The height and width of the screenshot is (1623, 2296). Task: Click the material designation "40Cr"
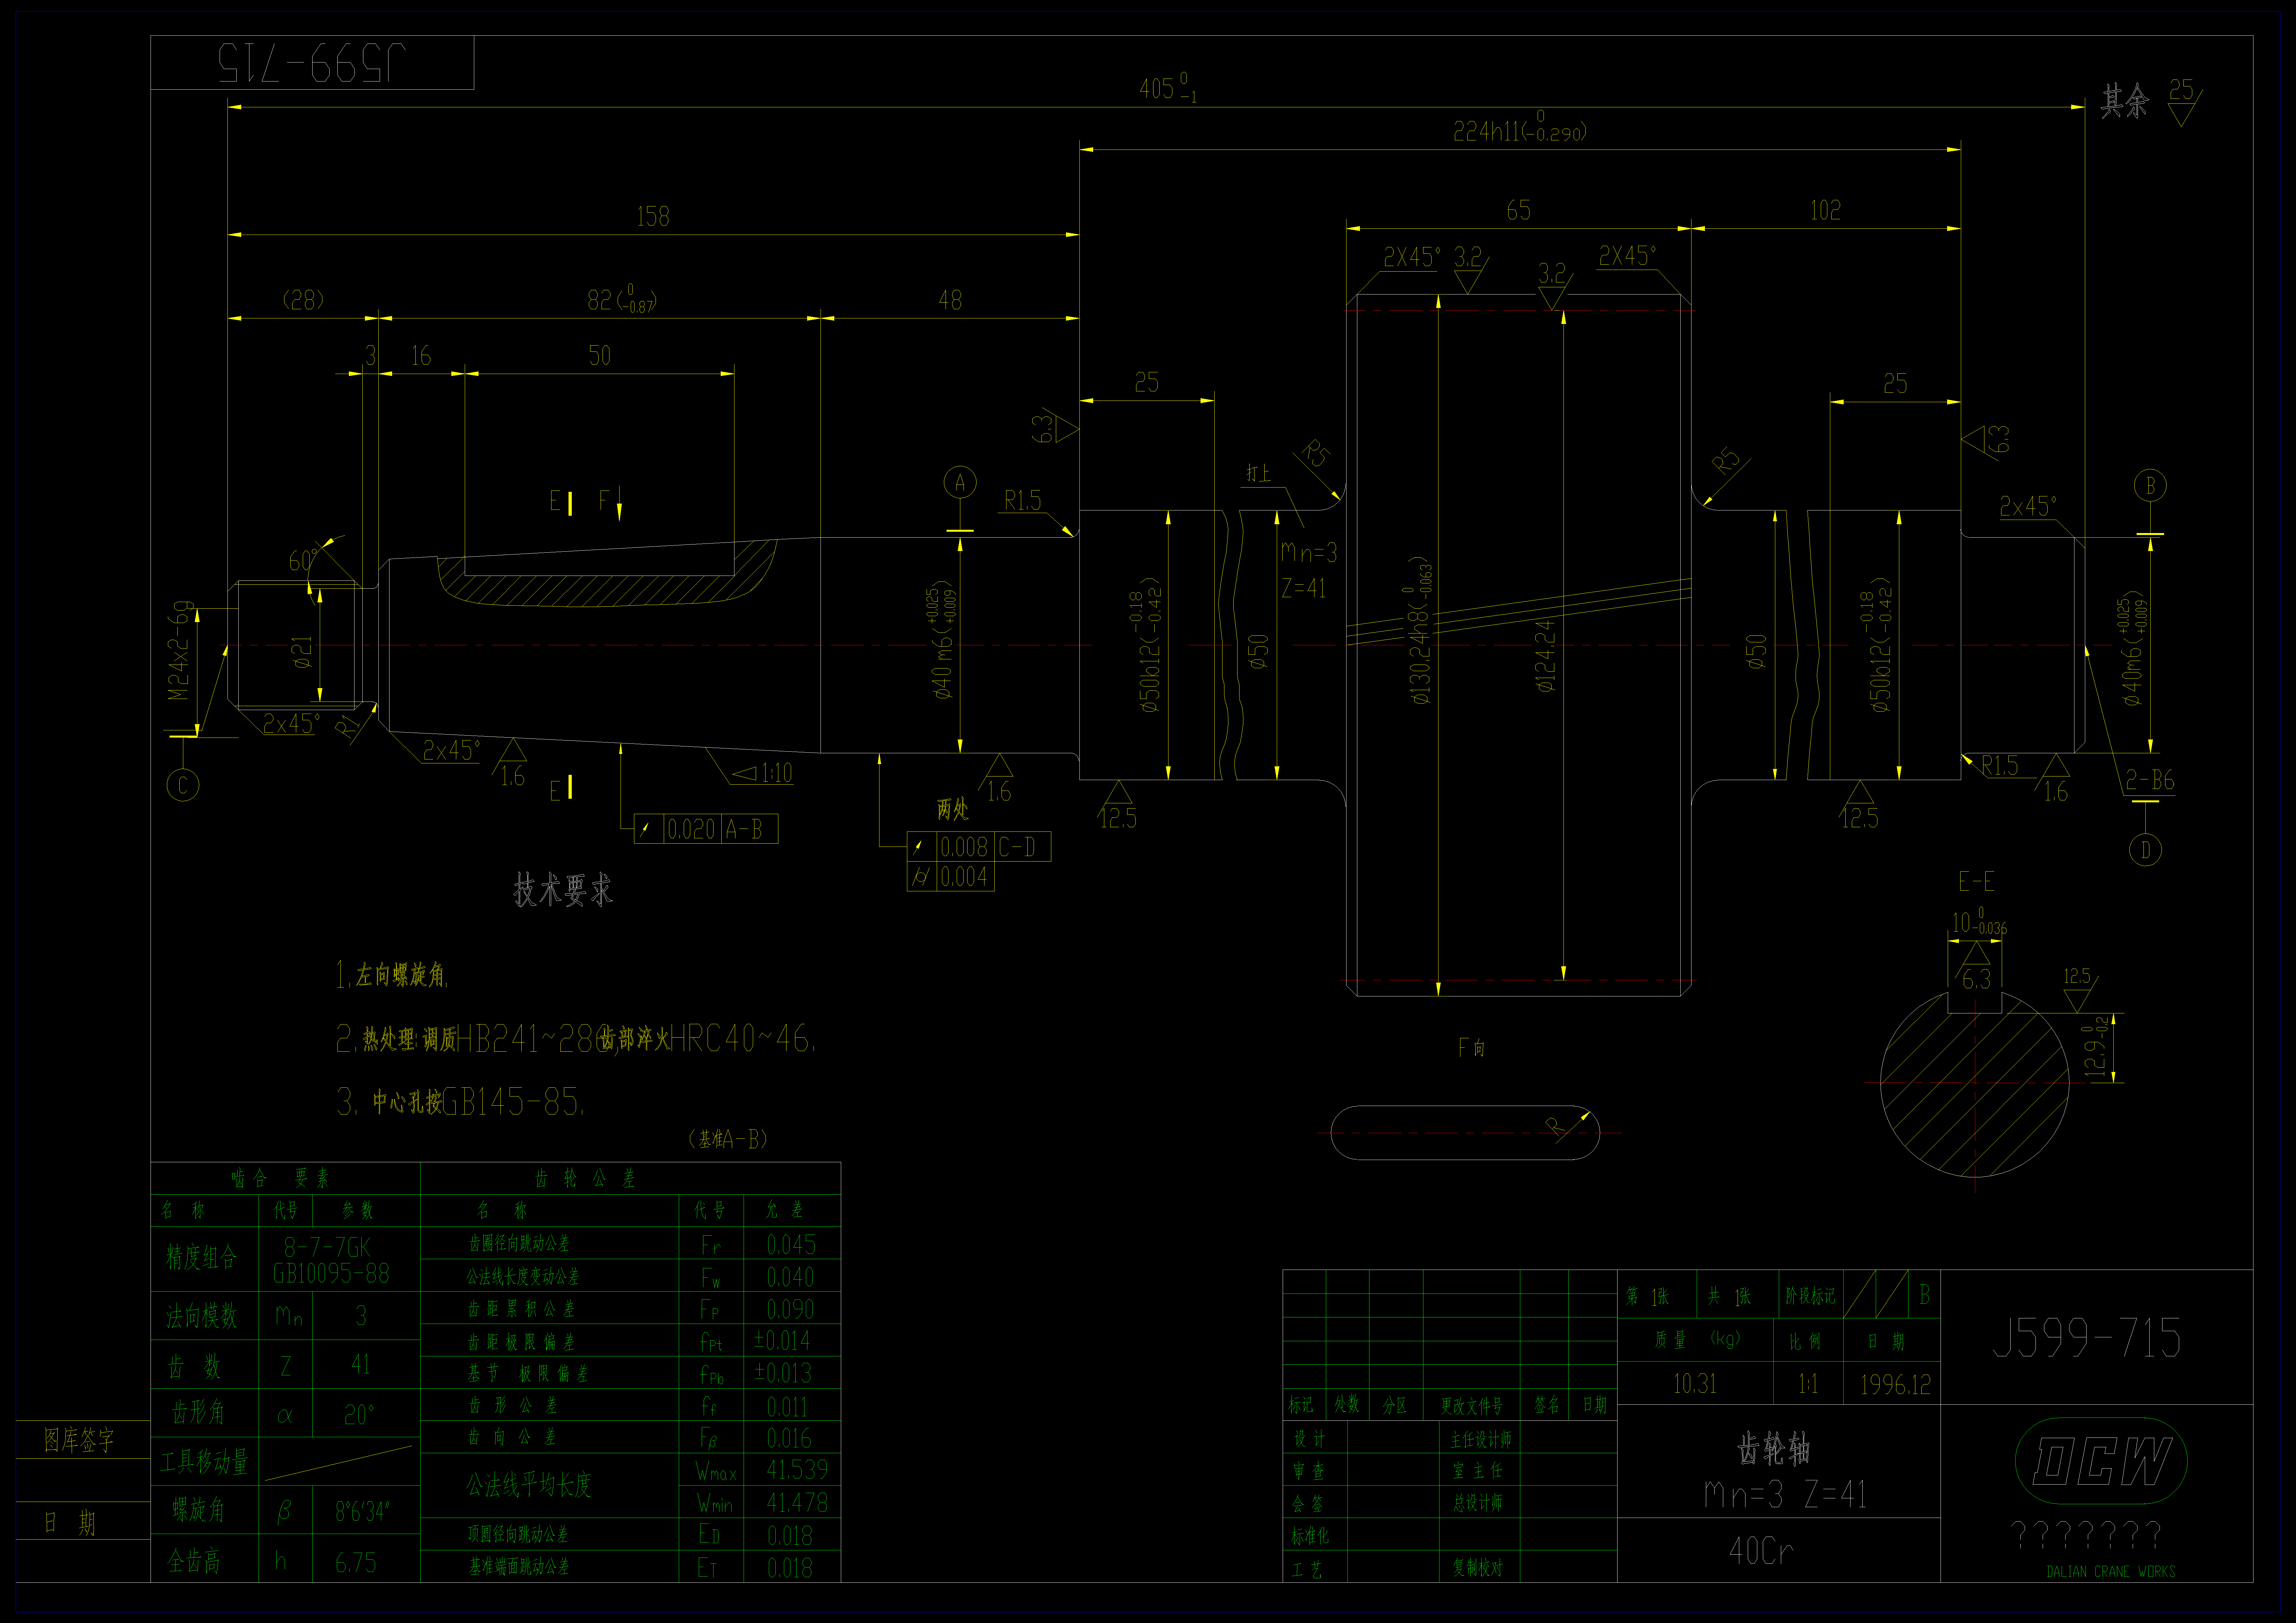coord(1761,1551)
